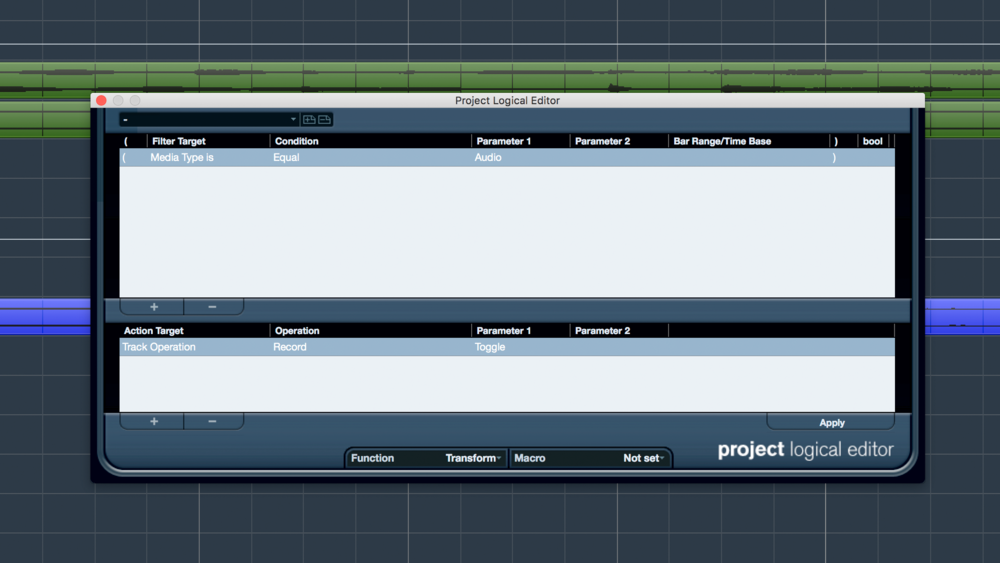Click the bool cell of filter row
1000x563 pixels.
[x=873, y=158]
